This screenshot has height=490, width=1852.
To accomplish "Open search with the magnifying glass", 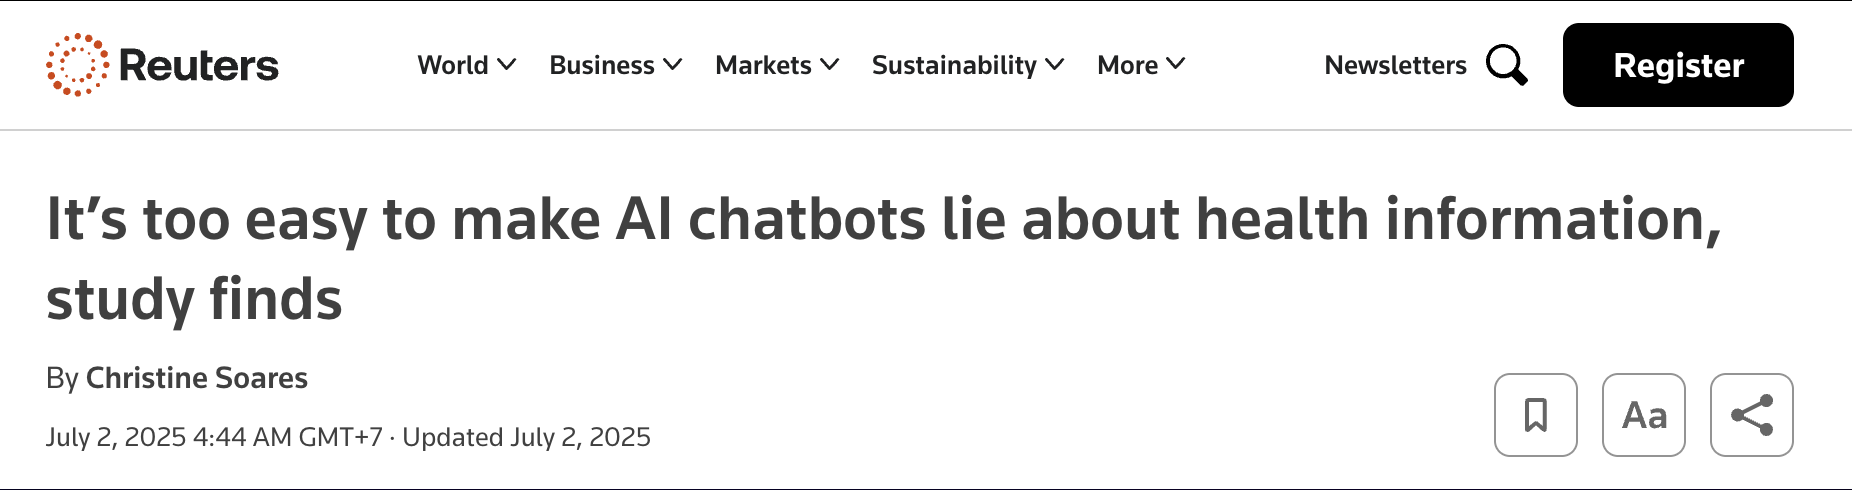I will [x=1506, y=65].
